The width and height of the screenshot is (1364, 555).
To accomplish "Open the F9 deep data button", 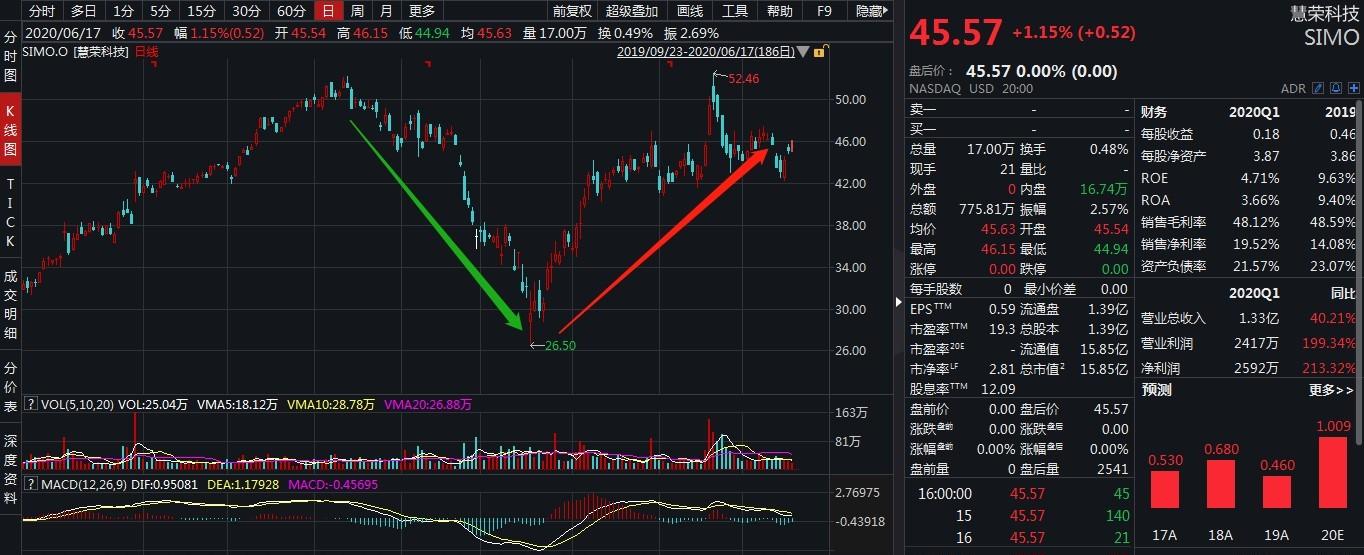I will coord(824,11).
